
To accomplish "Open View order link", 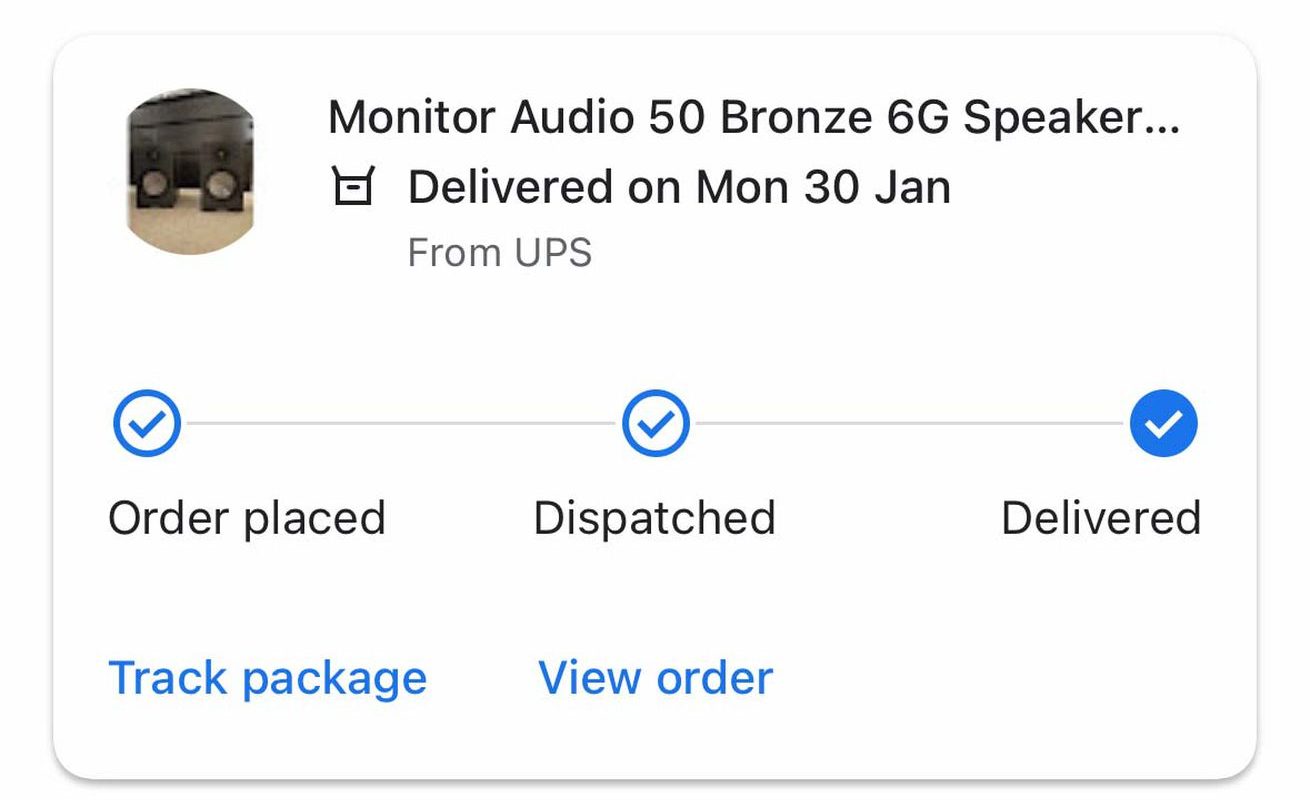I will tap(656, 678).
